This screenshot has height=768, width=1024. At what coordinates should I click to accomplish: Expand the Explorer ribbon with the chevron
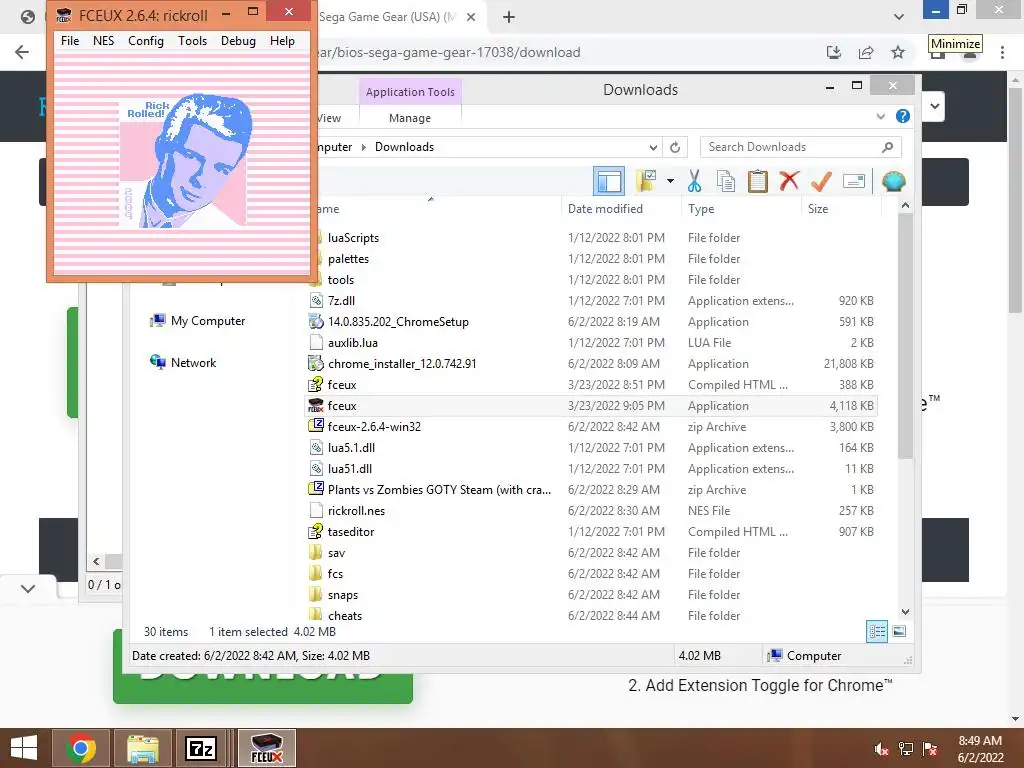click(880, 116)
